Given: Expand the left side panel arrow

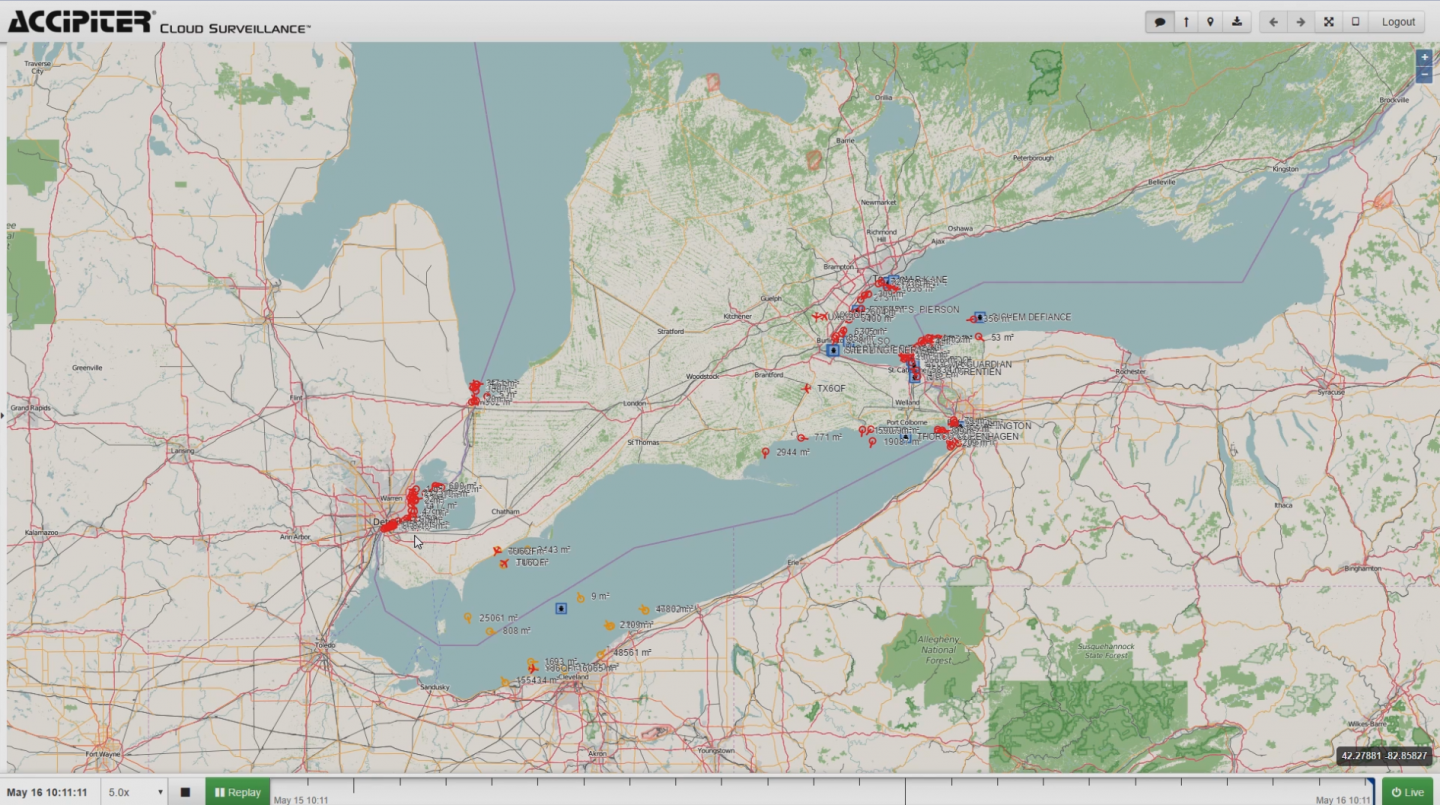Looking at the screenshot, I should coord(3,413).
